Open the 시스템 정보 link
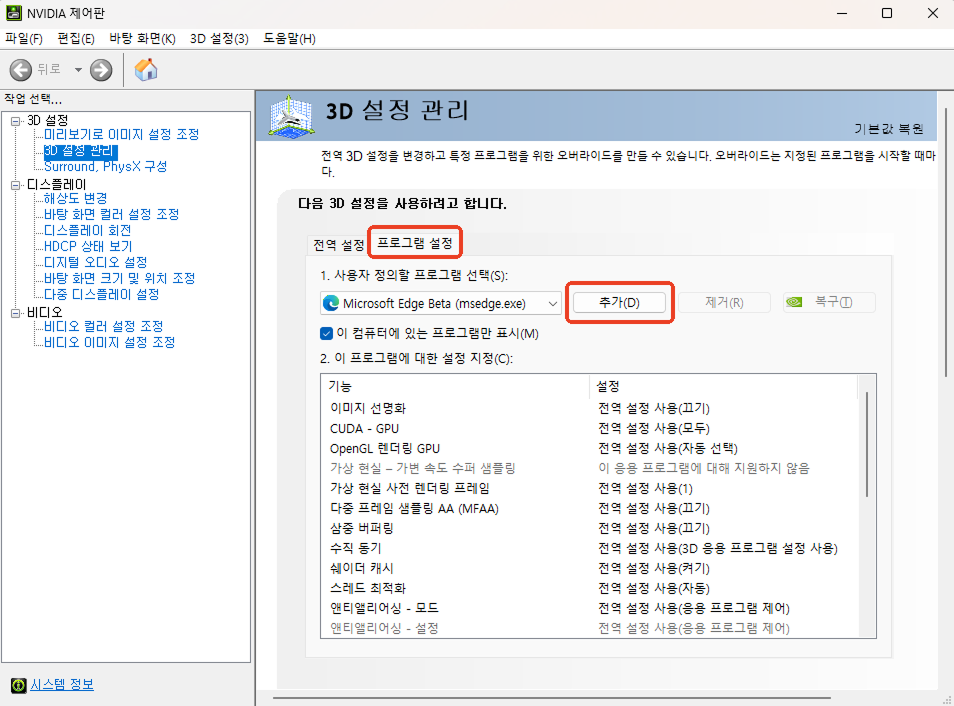Screen dimensions: 954x706 click(62, 685)
